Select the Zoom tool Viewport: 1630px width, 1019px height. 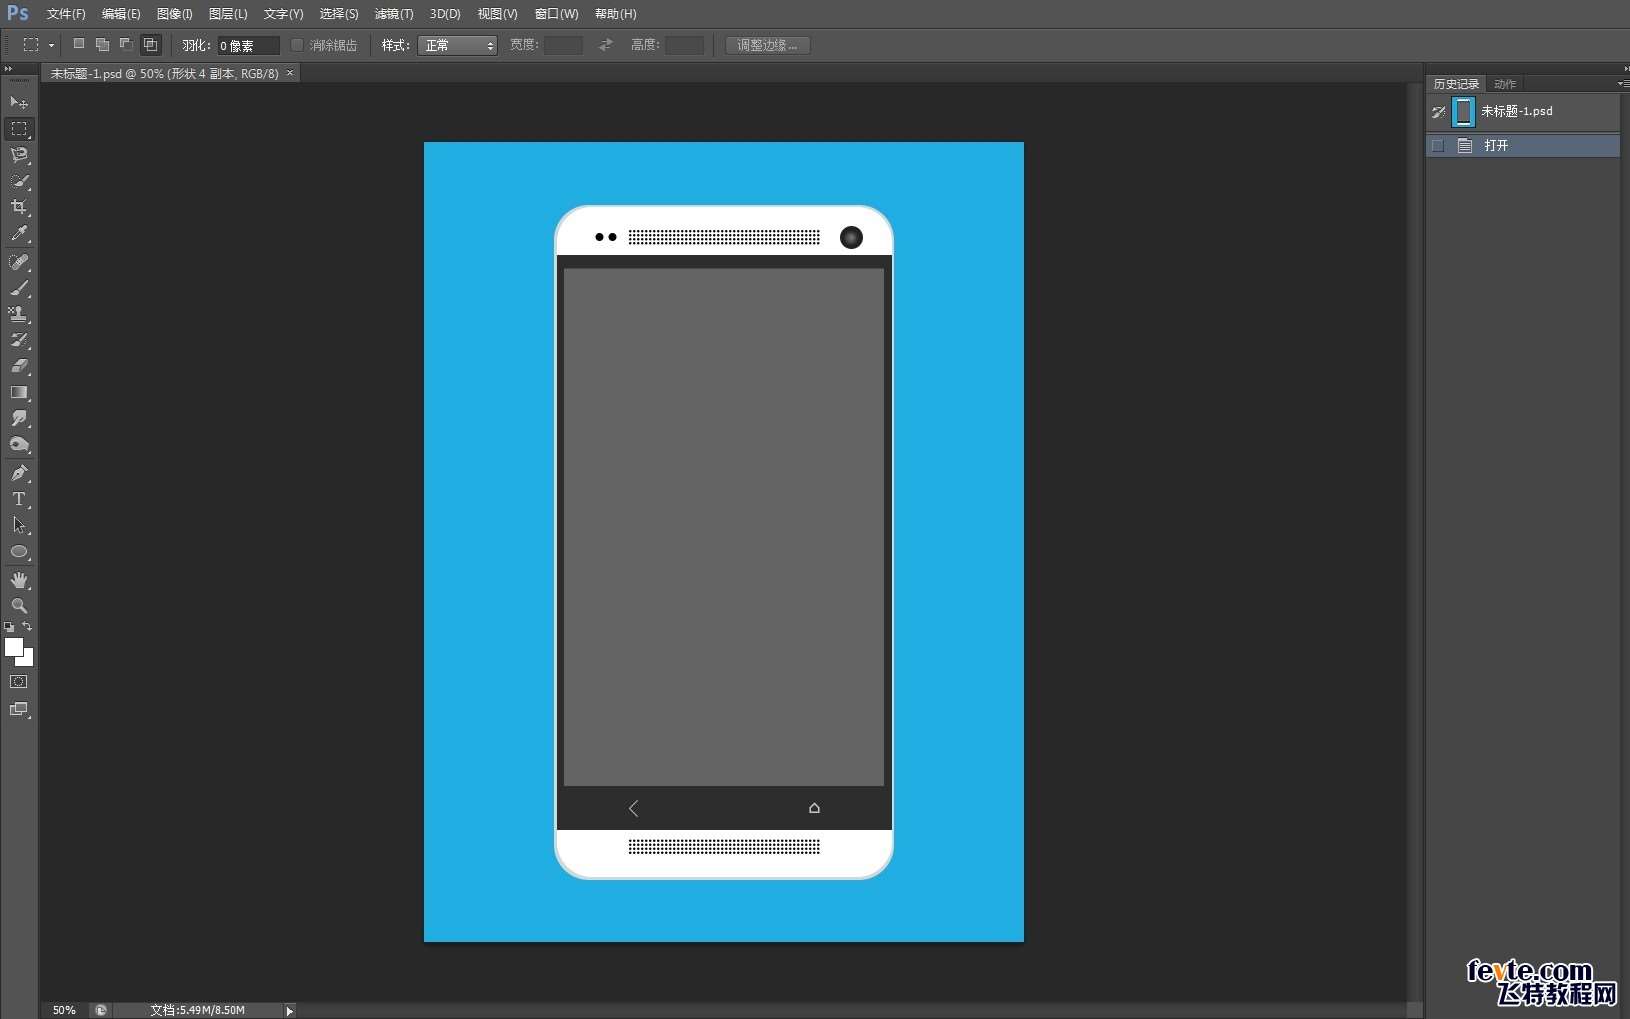19,606
